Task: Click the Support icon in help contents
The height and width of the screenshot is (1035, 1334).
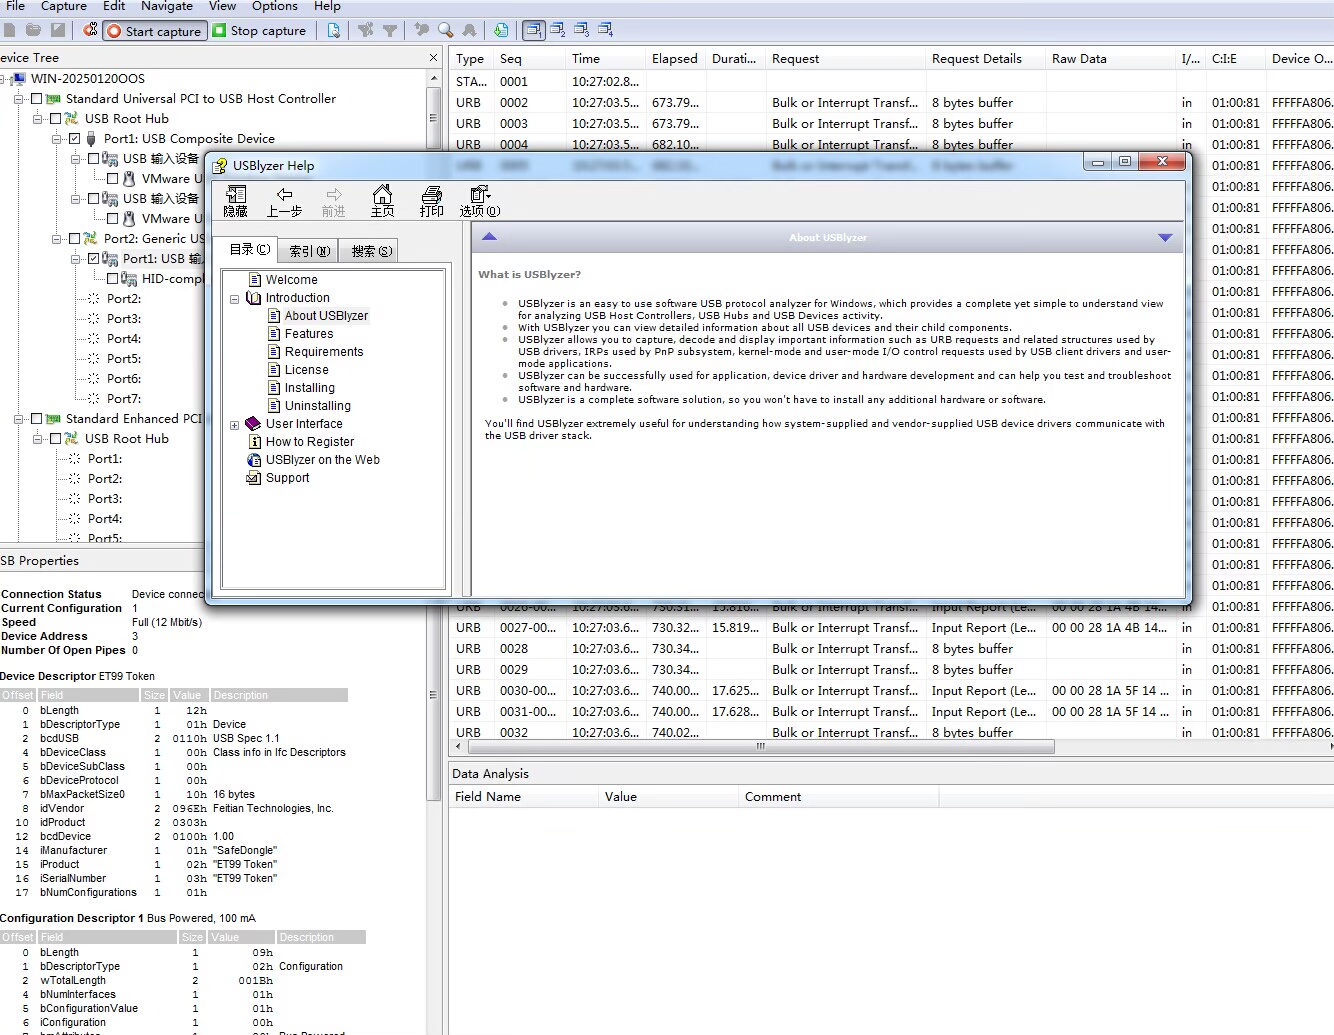Action: tap(254, 478)
